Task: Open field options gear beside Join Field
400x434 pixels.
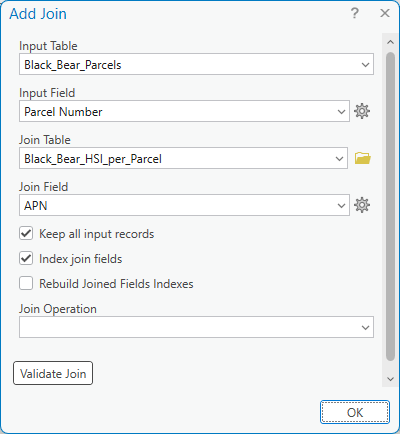Action: [x=362, y=205]
